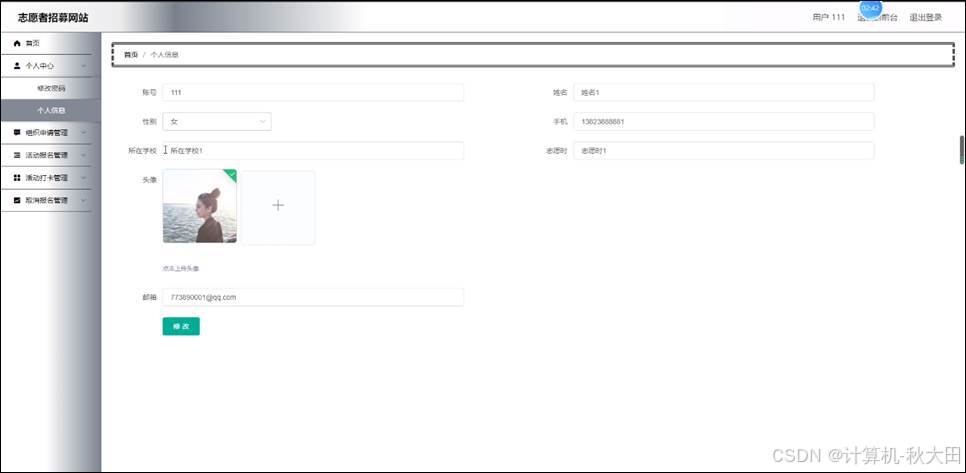Screen dimensions: 966x473
Task: Click the page vertical scrollbar handle
Action: [x=962, y=149]
